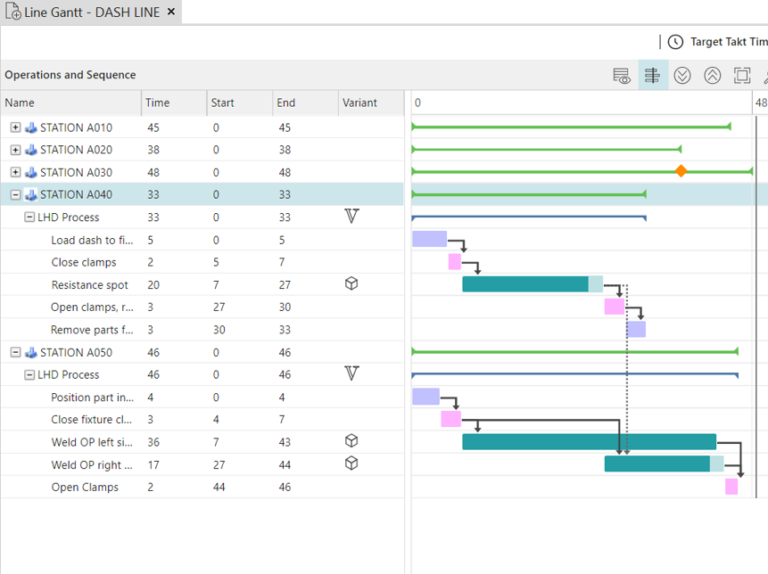768x574 pixels.
Task: Collapse the STATION A040 tree node
Action: tap(15, 195)
